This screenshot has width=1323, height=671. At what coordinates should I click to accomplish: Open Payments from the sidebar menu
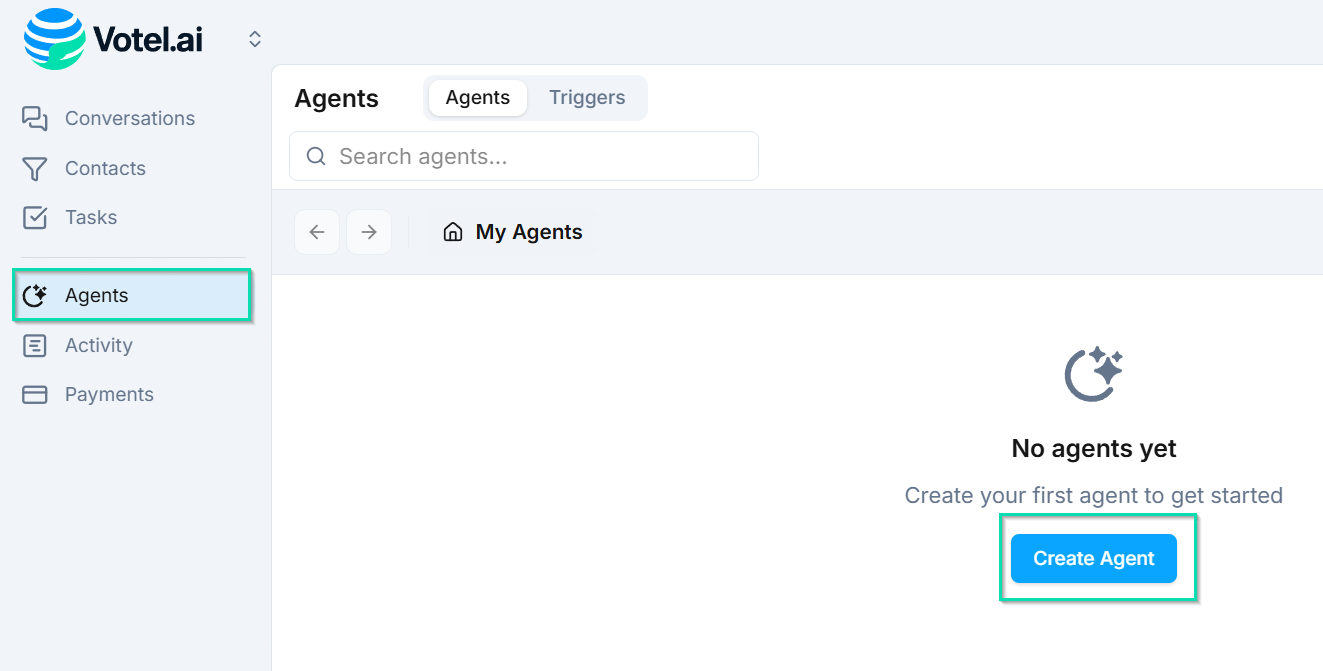(x=109, y=394)
